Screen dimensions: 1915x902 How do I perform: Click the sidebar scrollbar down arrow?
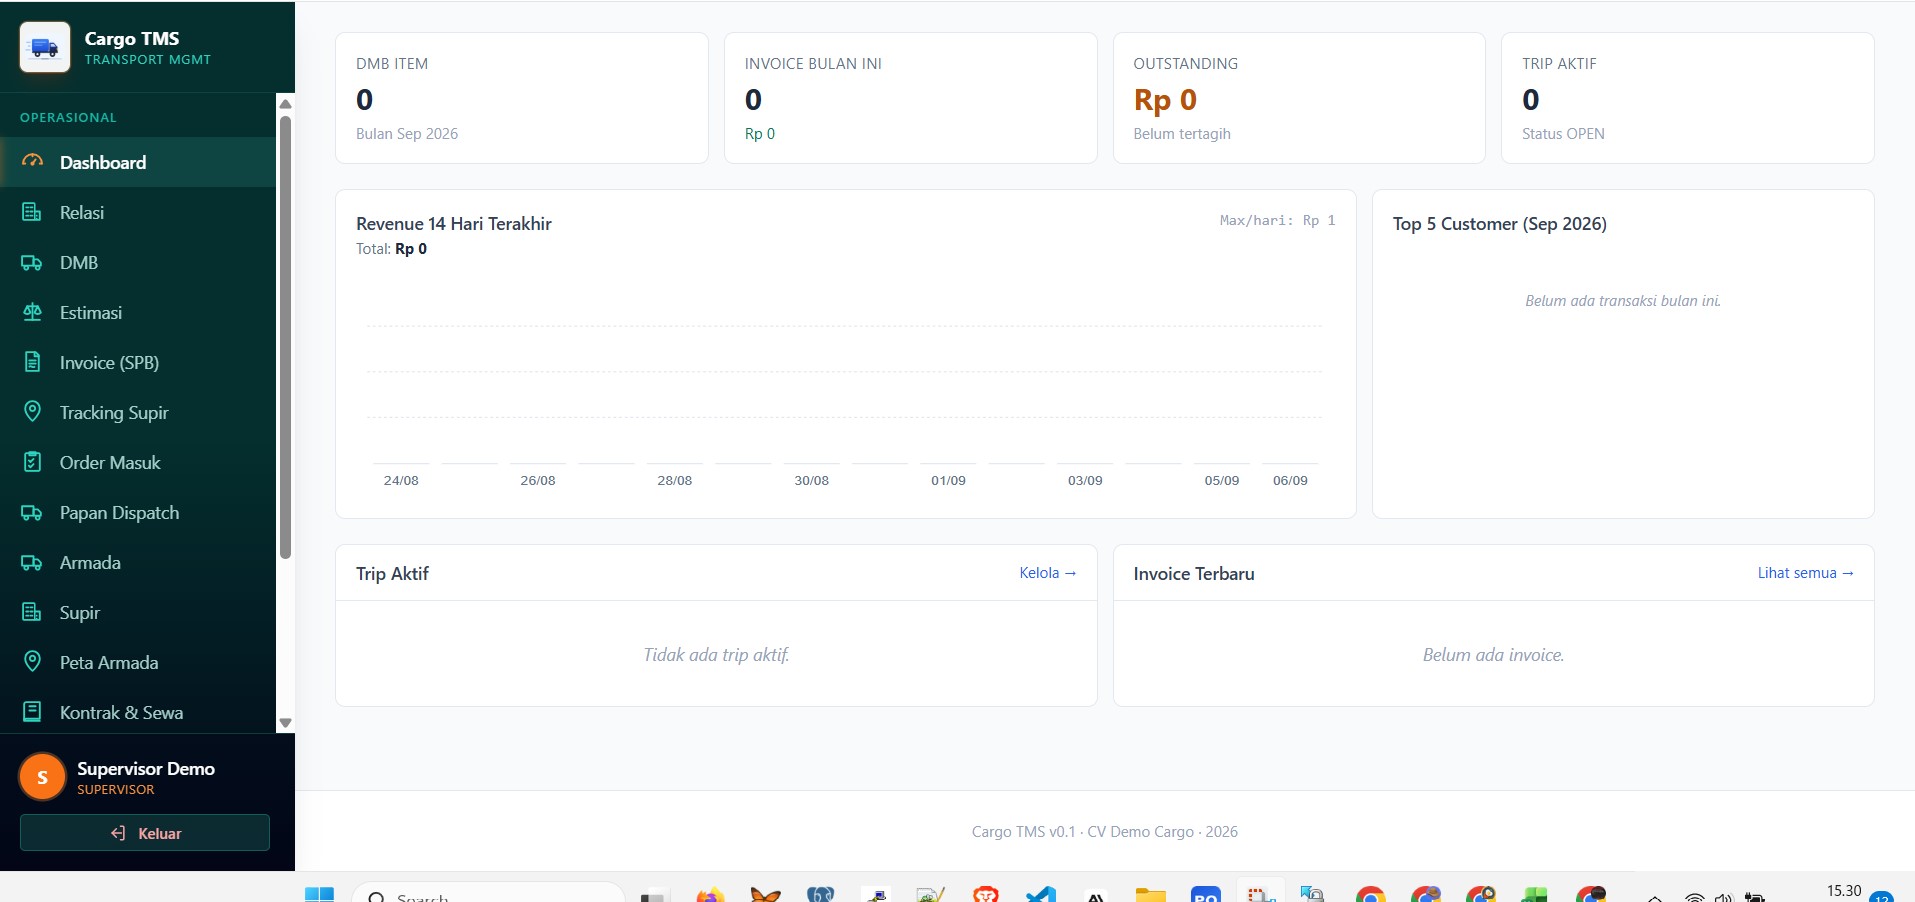click(286, 722)
